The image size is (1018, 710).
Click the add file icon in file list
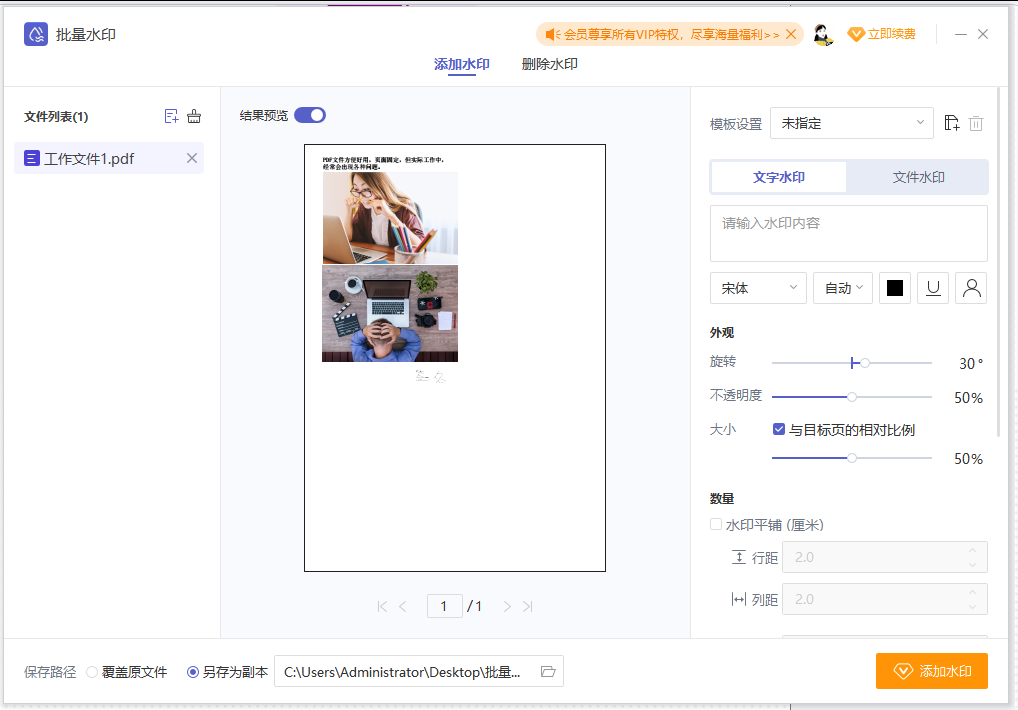[171, 116]
